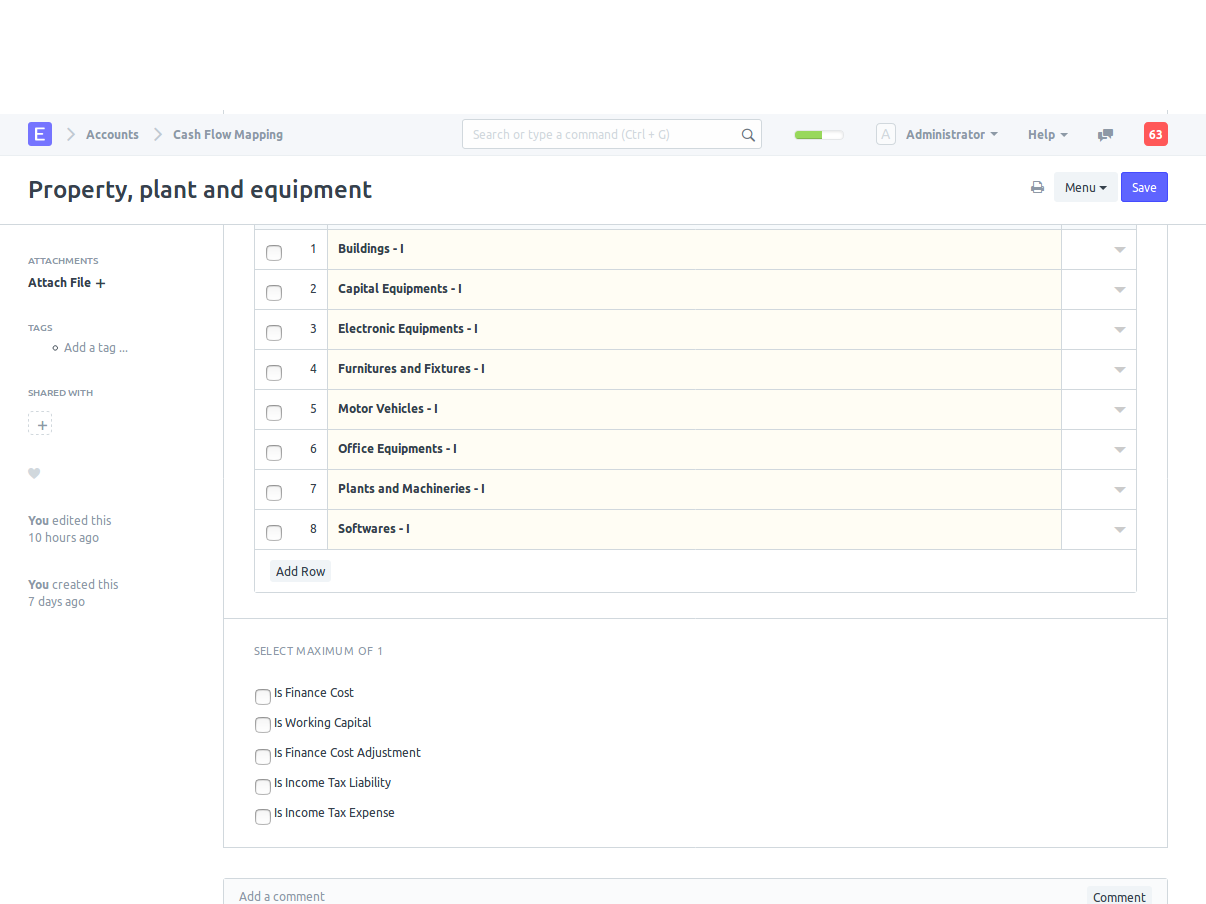This screenshot has width=1206, height=904.
Task: Check the Is Income Tax Expense option
Action: point(263,817)
